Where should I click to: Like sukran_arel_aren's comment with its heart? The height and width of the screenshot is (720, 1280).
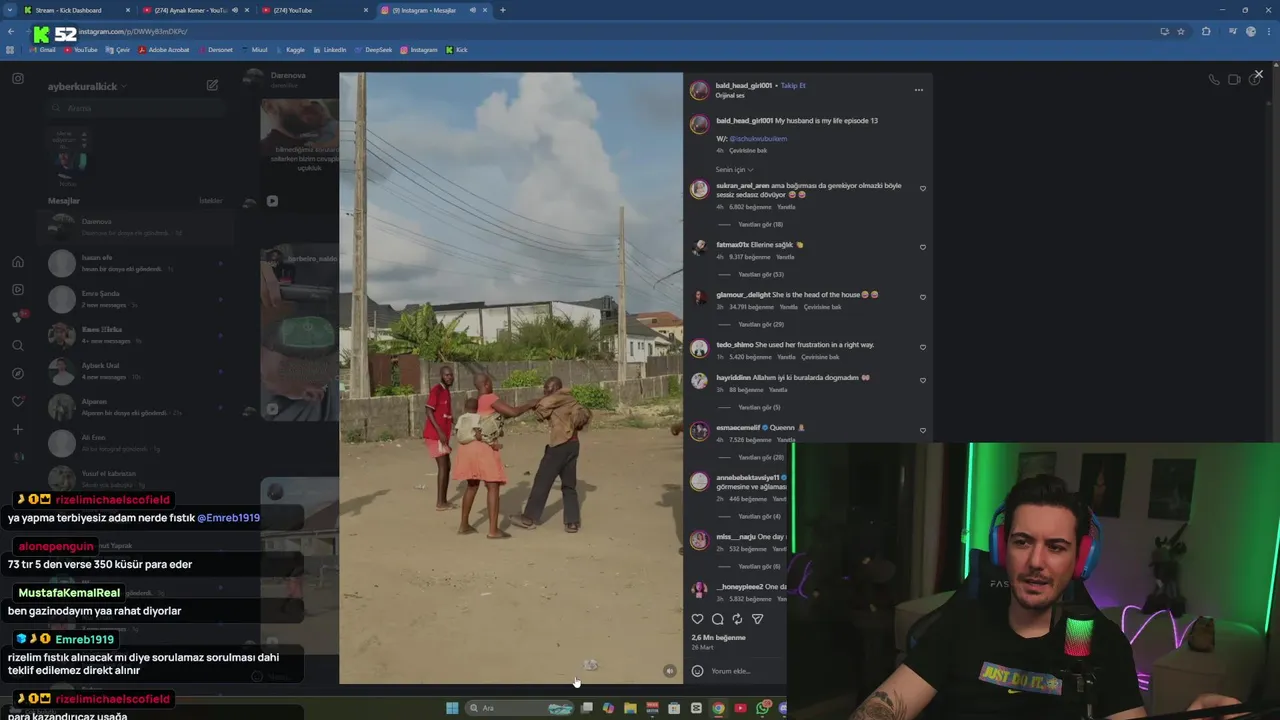click(923, 189)
